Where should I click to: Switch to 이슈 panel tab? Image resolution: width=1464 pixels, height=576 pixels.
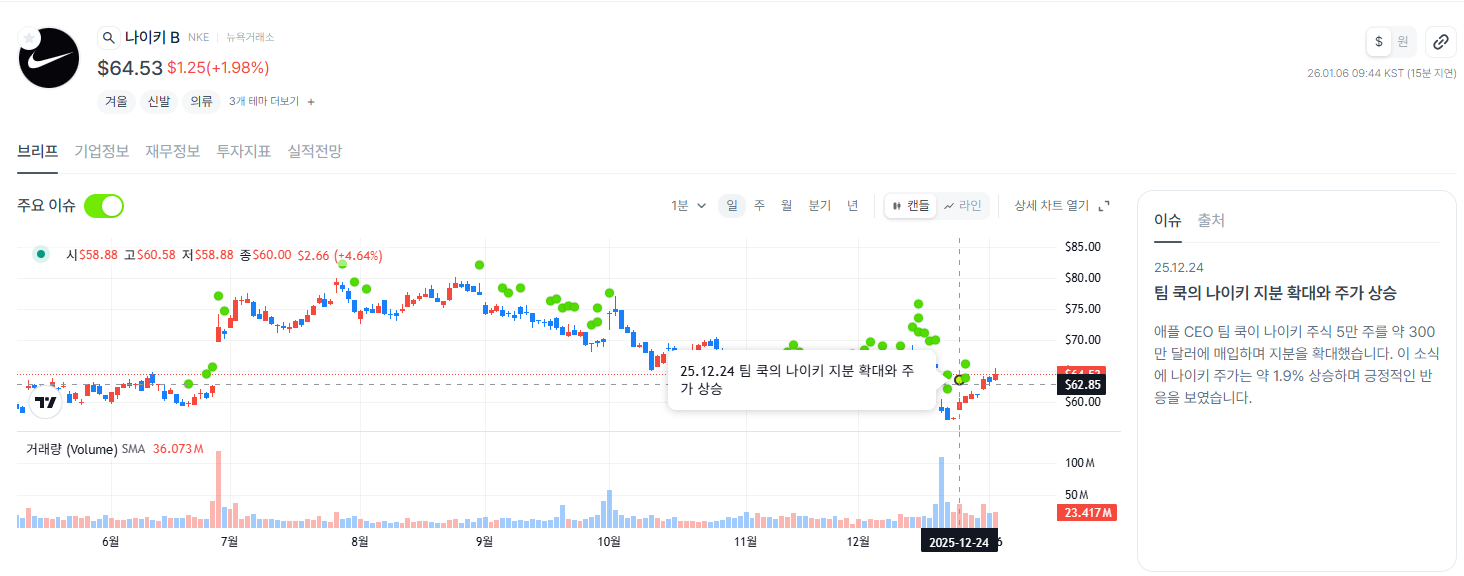[x=1167, y=221]
